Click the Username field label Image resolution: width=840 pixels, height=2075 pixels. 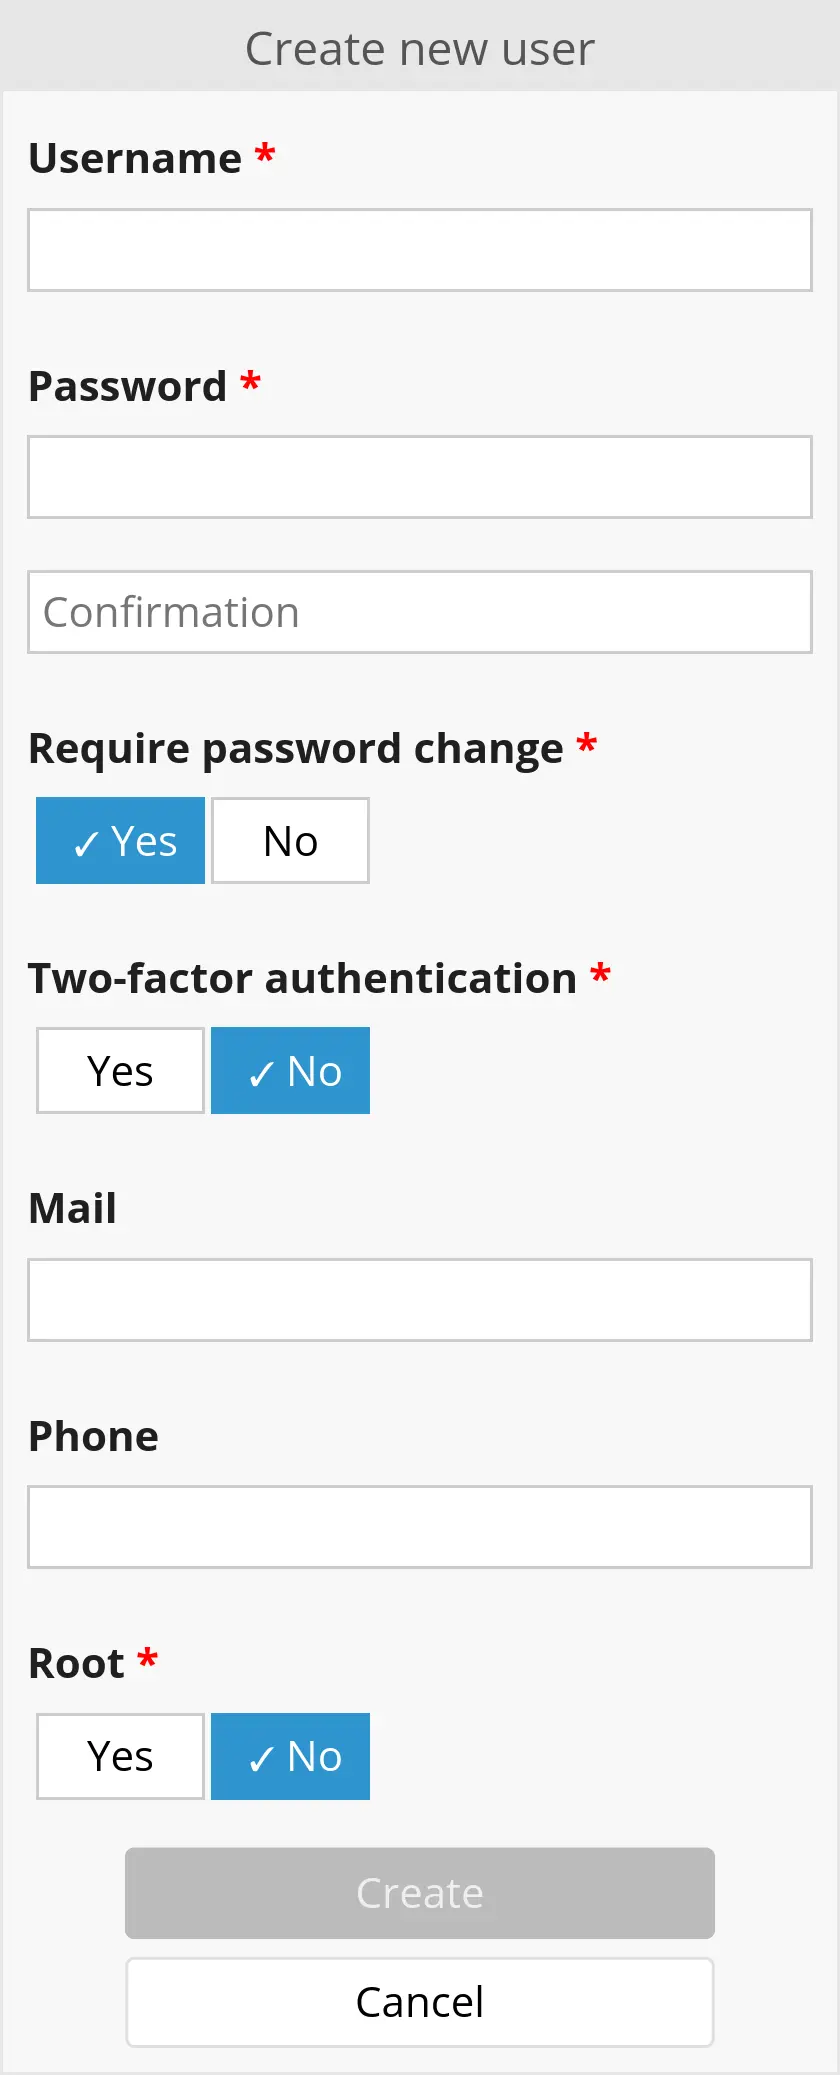pos(135,158)
